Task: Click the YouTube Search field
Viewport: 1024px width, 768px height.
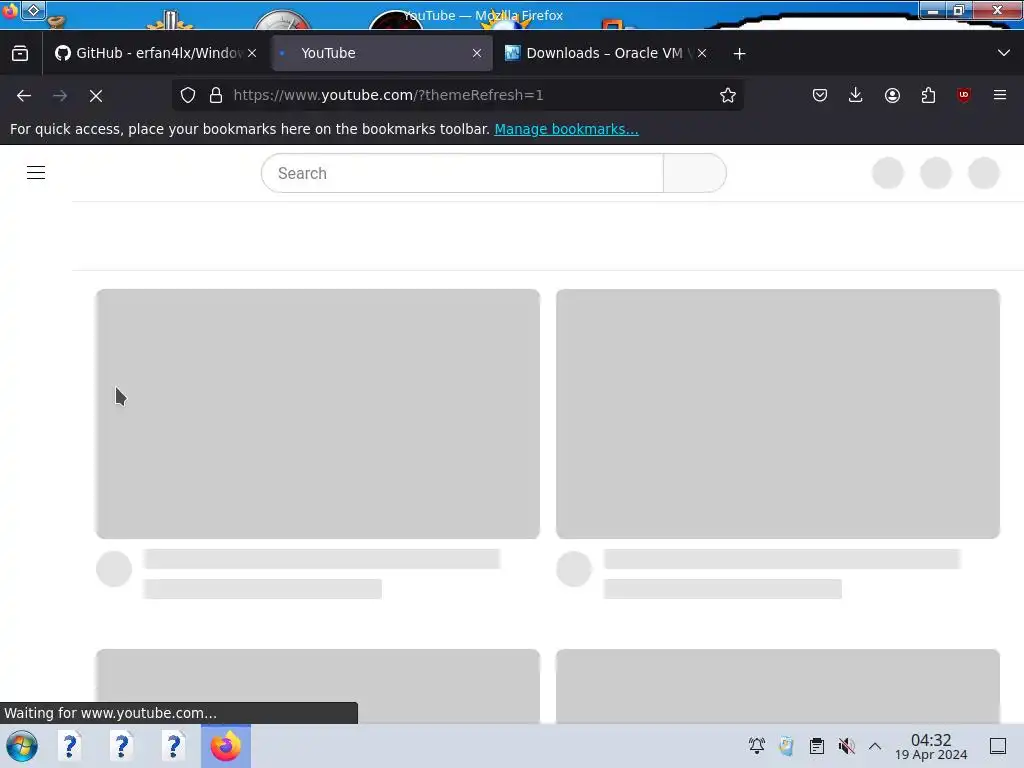Action: tap(462, 173)
